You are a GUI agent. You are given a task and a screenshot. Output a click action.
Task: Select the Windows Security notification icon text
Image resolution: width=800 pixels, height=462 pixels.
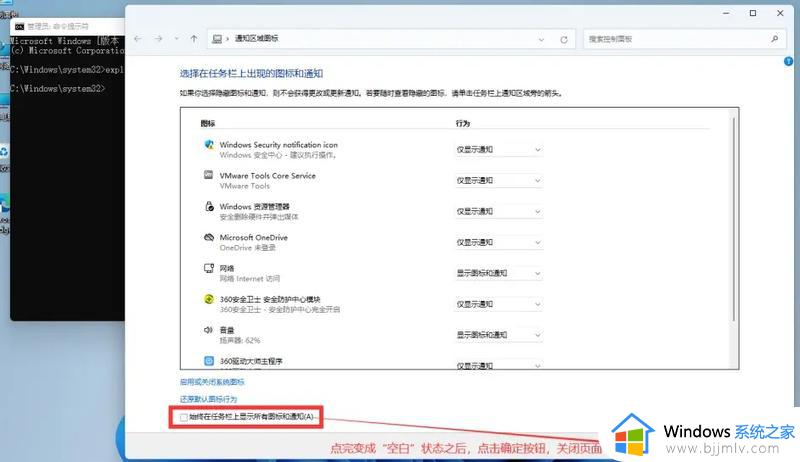pyautogui.click(x=279, y=145)
